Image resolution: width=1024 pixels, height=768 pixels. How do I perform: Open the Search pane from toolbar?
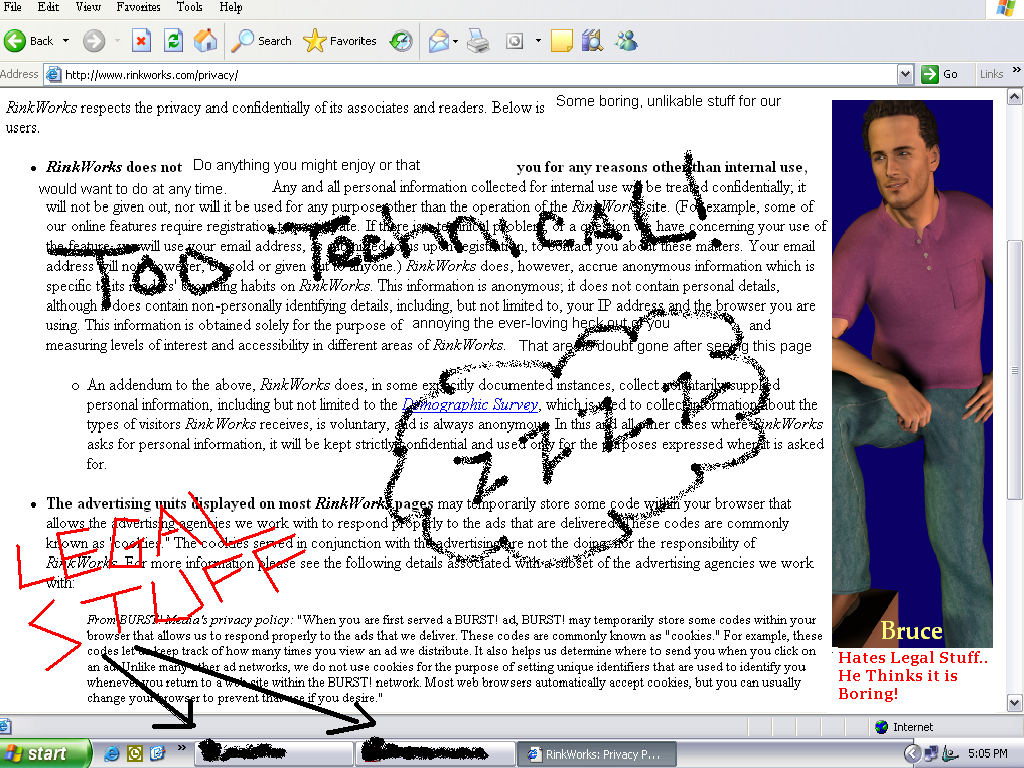pyautogui.click(x=261, y=41)
